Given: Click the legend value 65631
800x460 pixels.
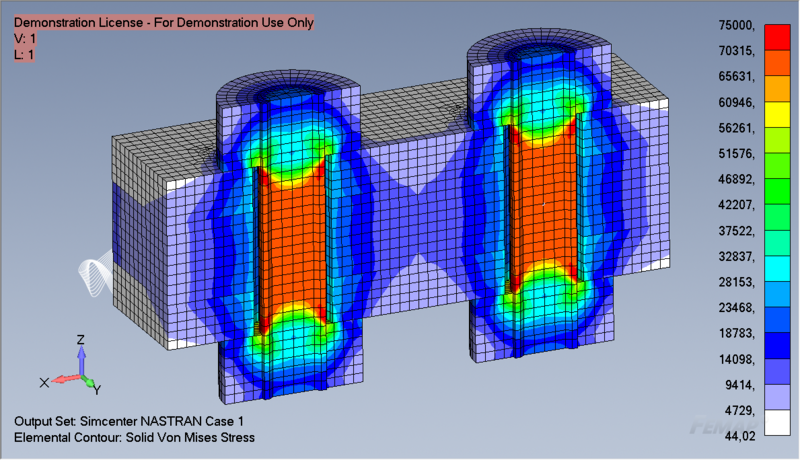Looking at the screenshot, I should 736,76.
